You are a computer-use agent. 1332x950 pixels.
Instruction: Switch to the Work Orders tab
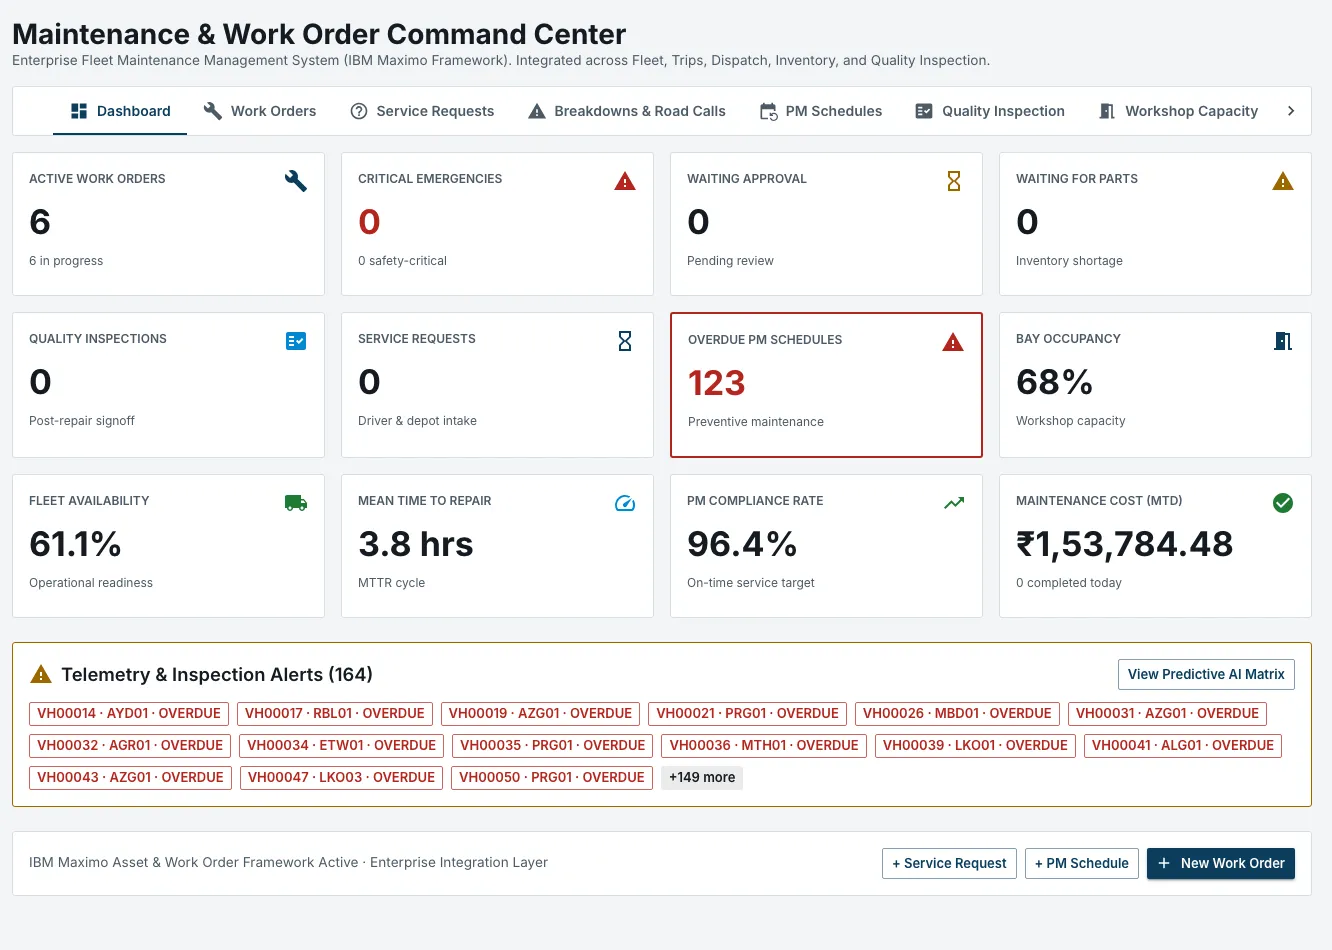point(260,111)
